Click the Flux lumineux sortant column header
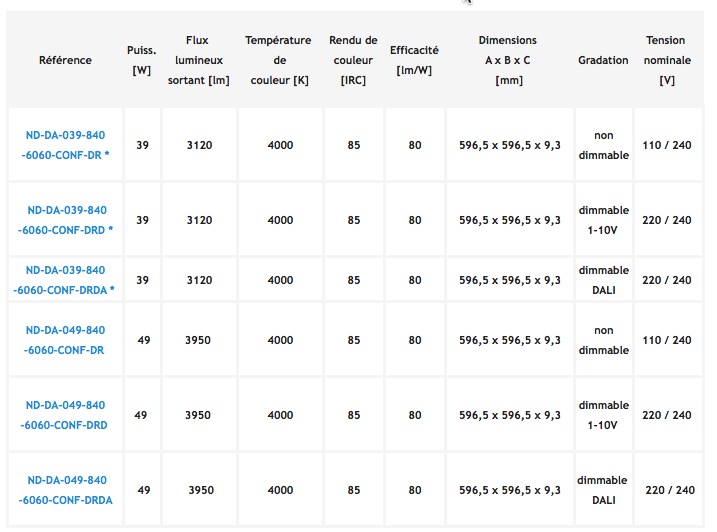The width and height of the screenshot is (717, 532). coord(198,60)
